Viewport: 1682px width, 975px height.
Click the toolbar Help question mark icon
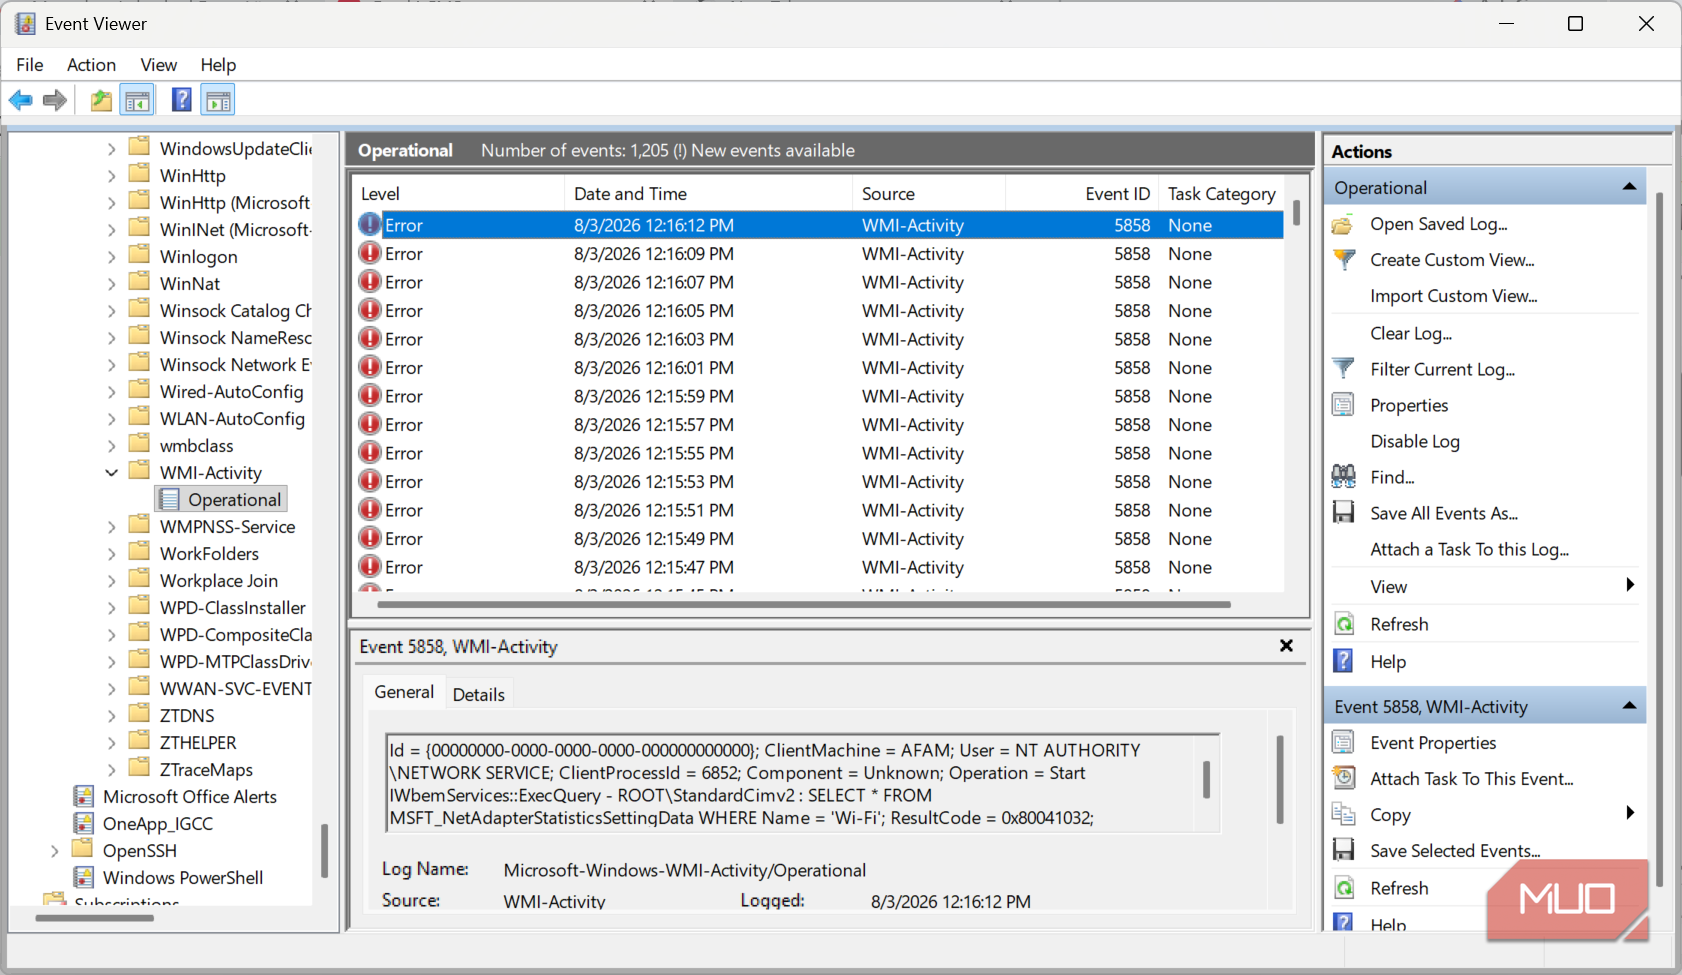(181, 100)
